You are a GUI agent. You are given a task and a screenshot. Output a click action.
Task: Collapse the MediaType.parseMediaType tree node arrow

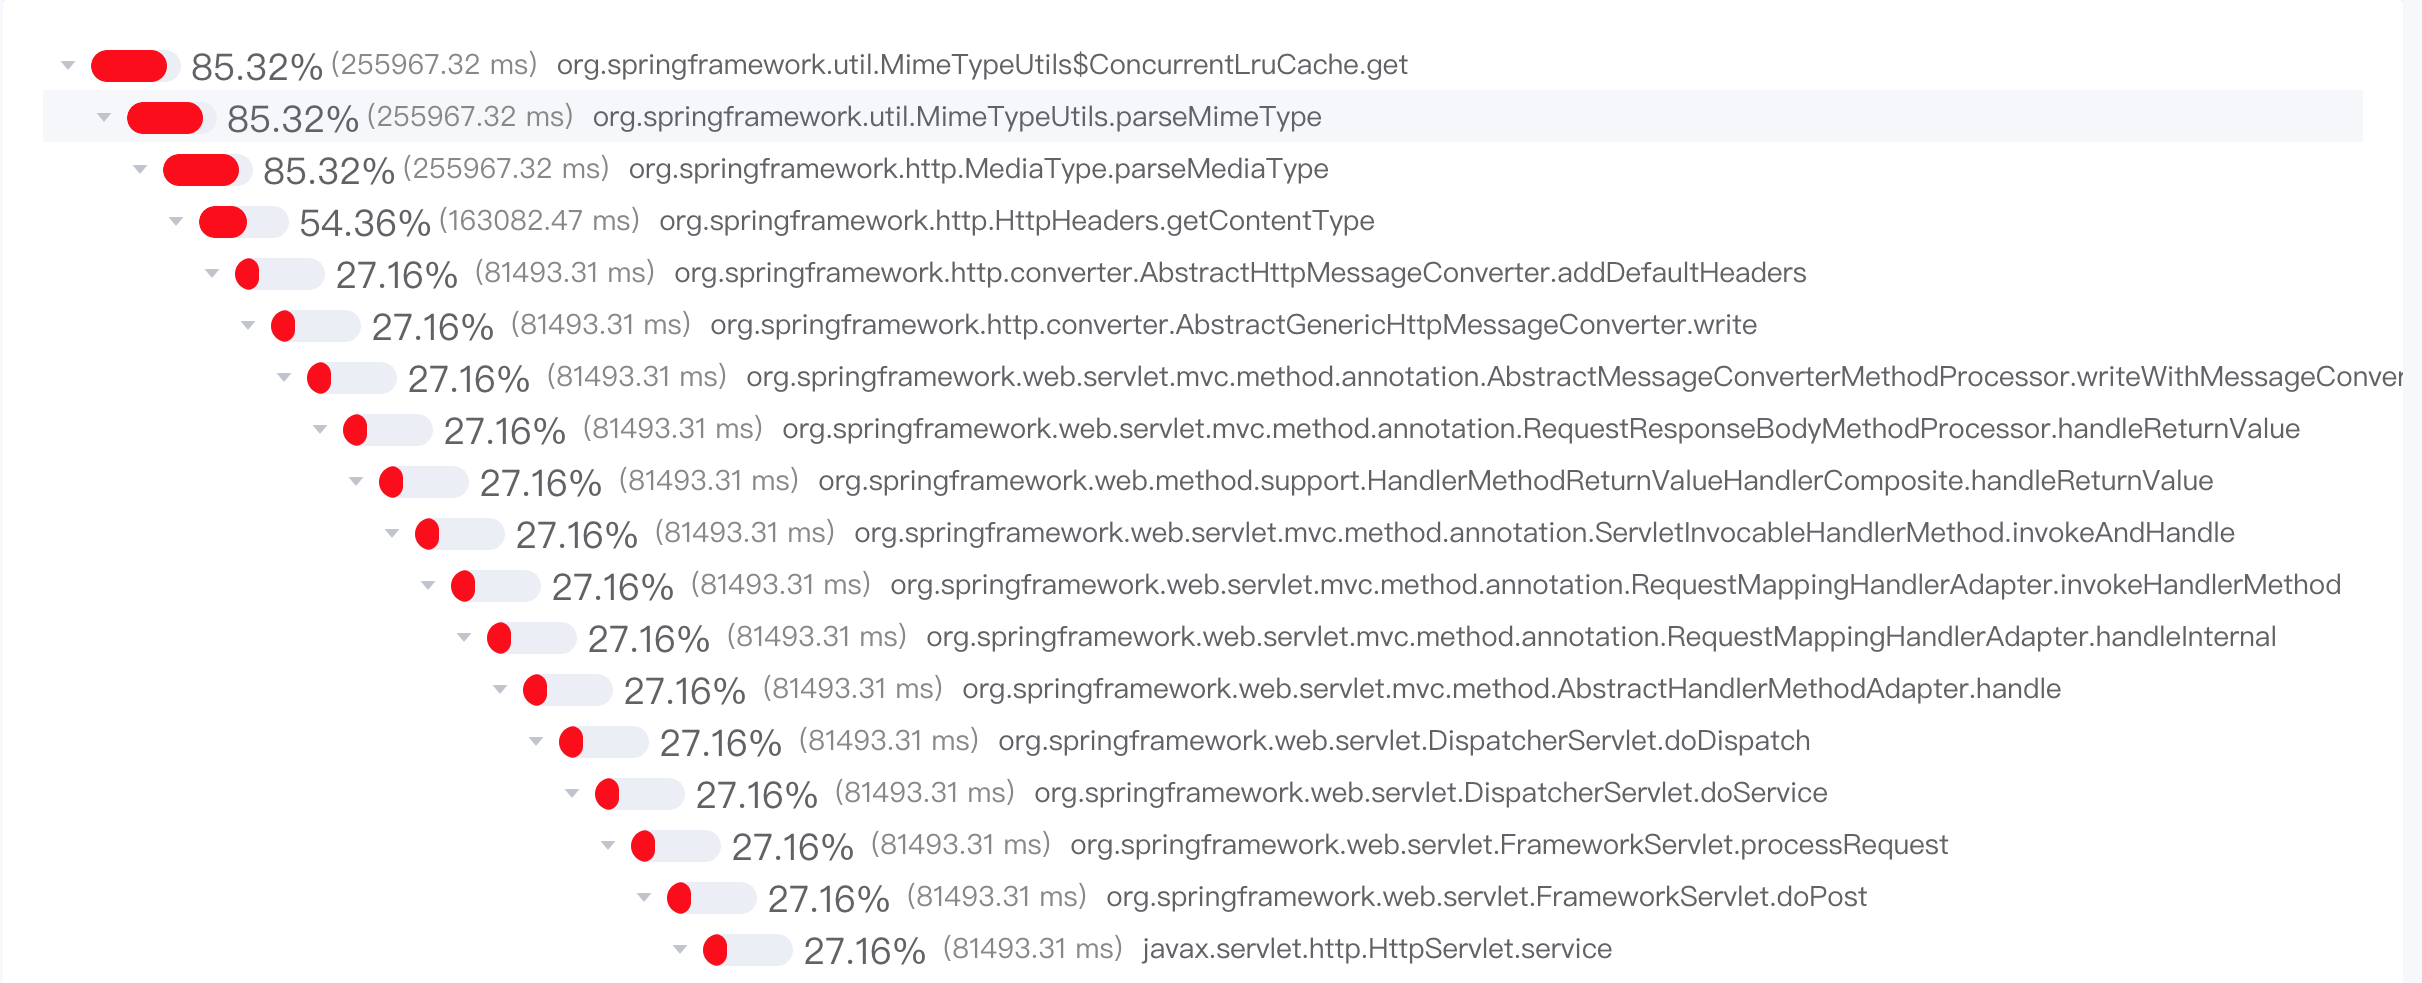point(140,170)
